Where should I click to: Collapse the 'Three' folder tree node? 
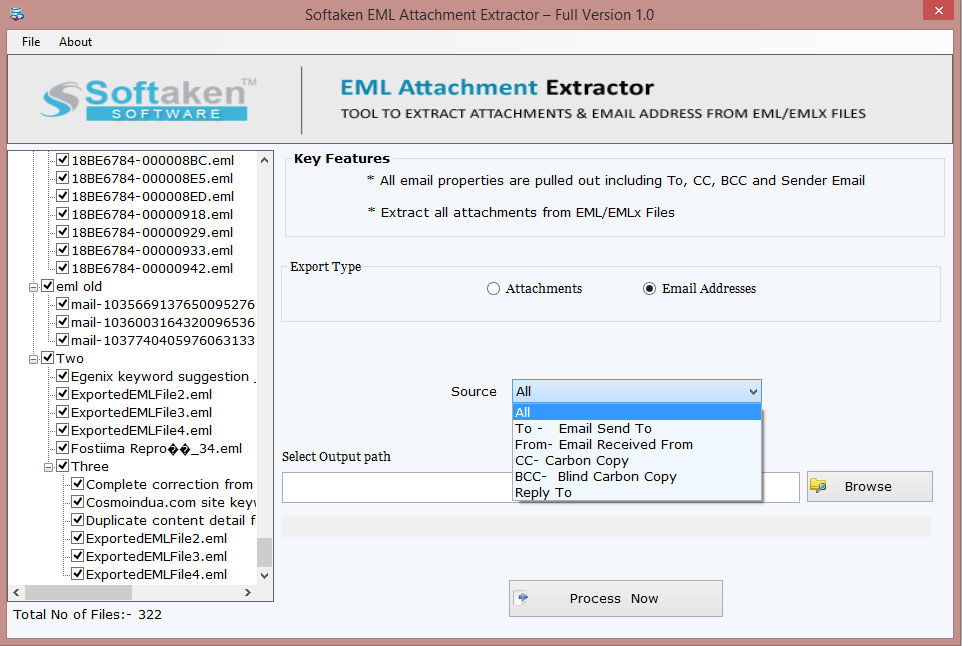pos(49,467)
